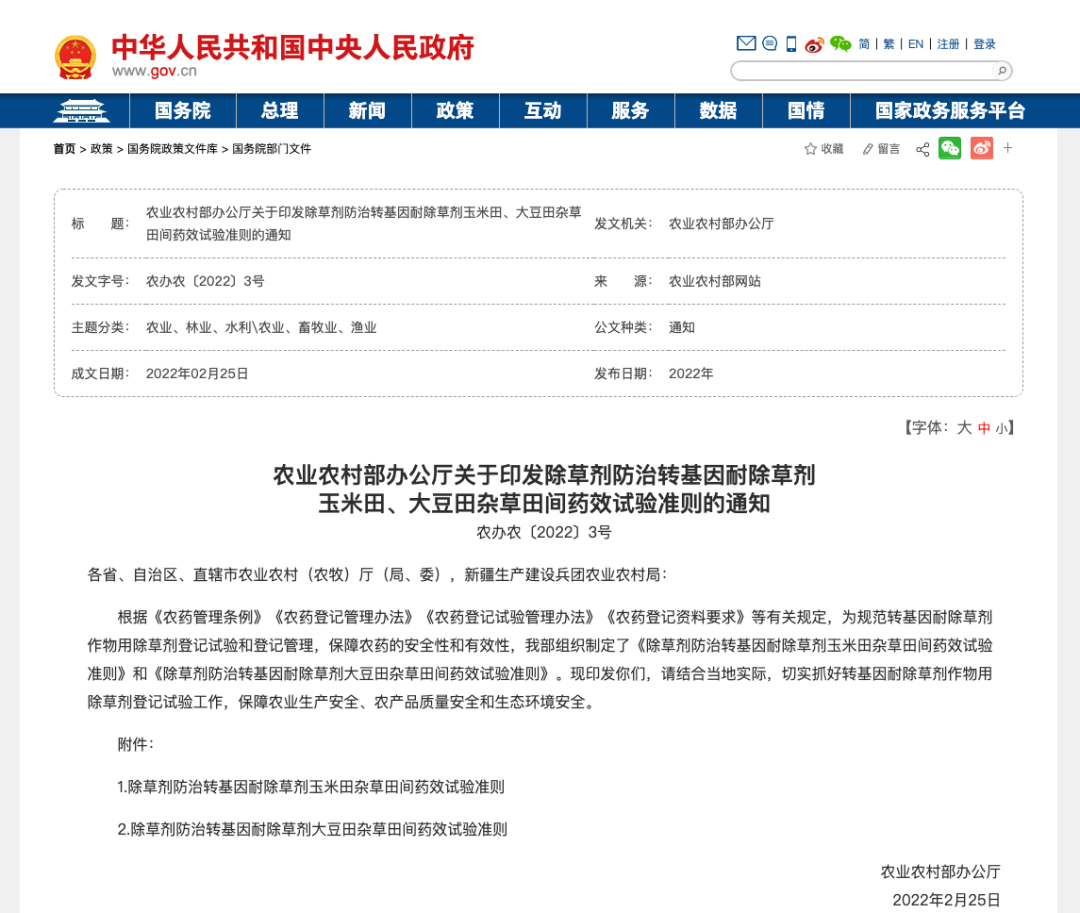
Task: Switch to English EN version
Action: [915, 44]
